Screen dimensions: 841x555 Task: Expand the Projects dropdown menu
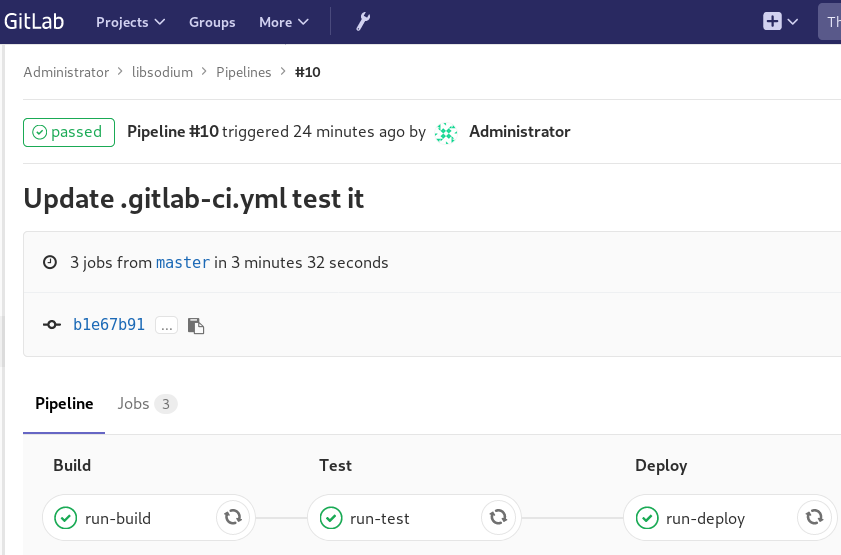[x=130, y=22]
